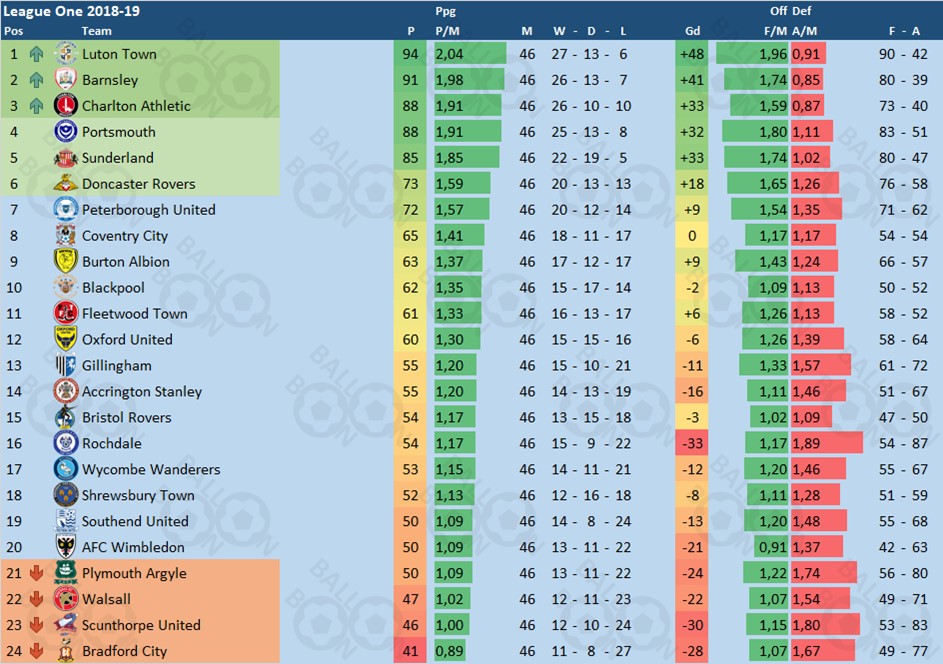Click the Barnsley club badge
The image size is (943, 664).
66,80
